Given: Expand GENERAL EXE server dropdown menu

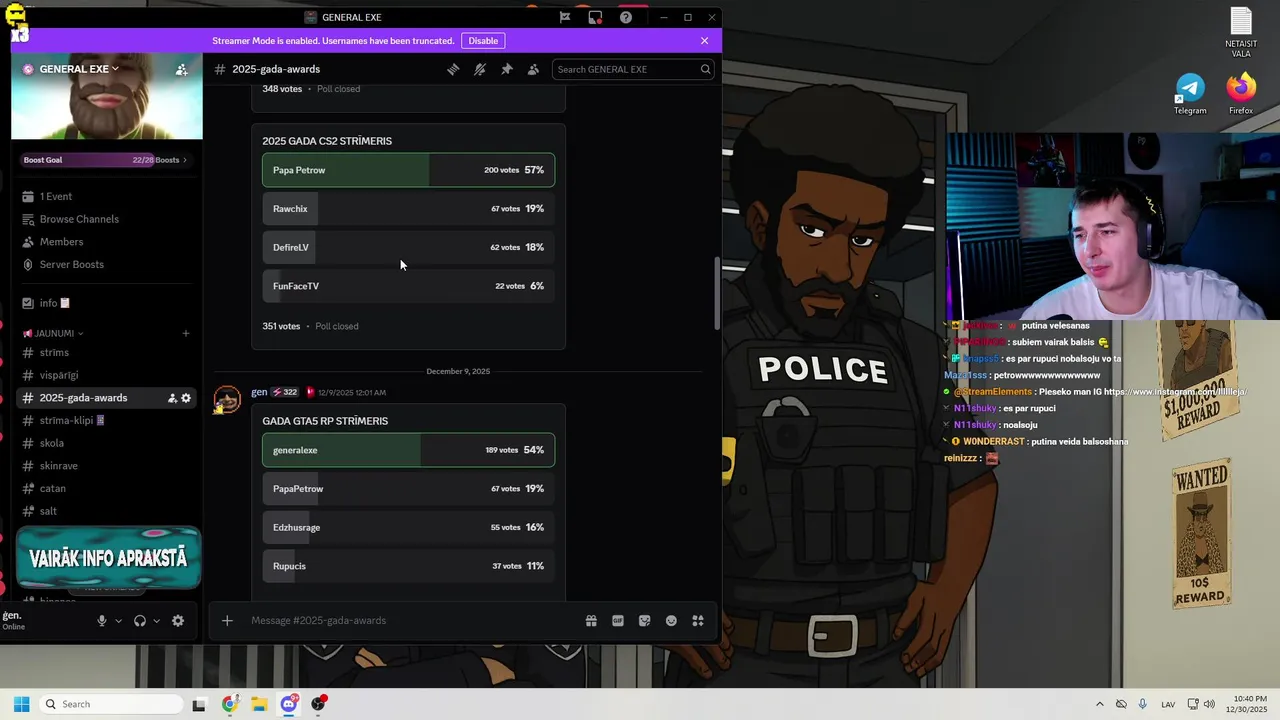Looking at the screenshot, I should pos(78,69).
